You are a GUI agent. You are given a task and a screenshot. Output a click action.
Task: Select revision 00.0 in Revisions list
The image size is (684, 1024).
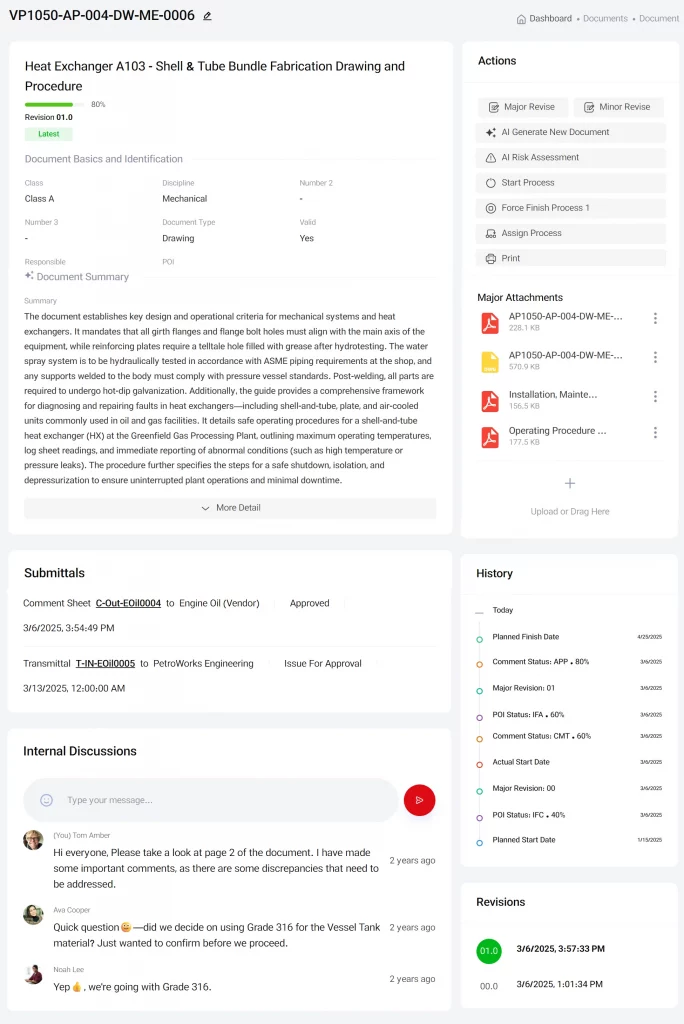489,985
